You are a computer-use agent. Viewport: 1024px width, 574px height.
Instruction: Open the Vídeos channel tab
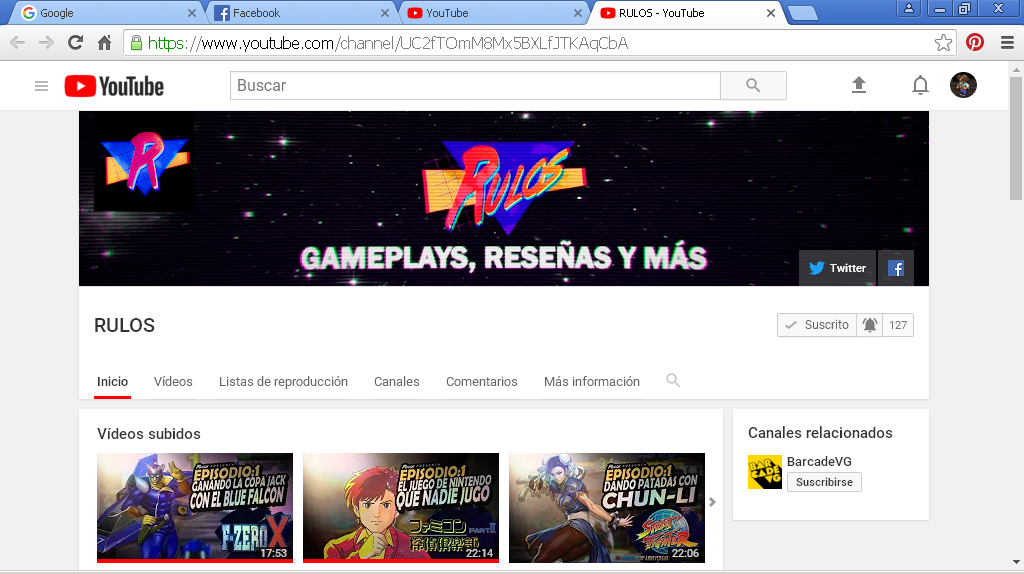[x=173, y=381]
